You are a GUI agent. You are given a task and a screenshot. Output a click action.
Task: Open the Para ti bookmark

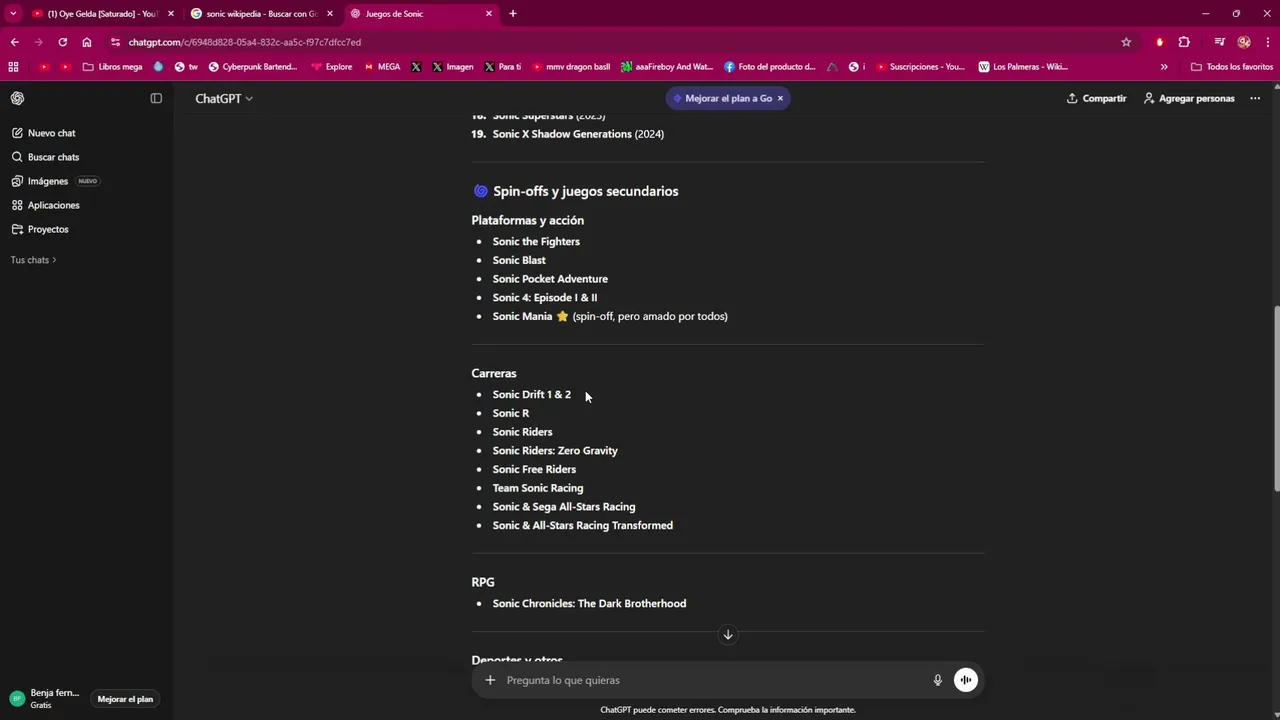(x=503, y=67)
